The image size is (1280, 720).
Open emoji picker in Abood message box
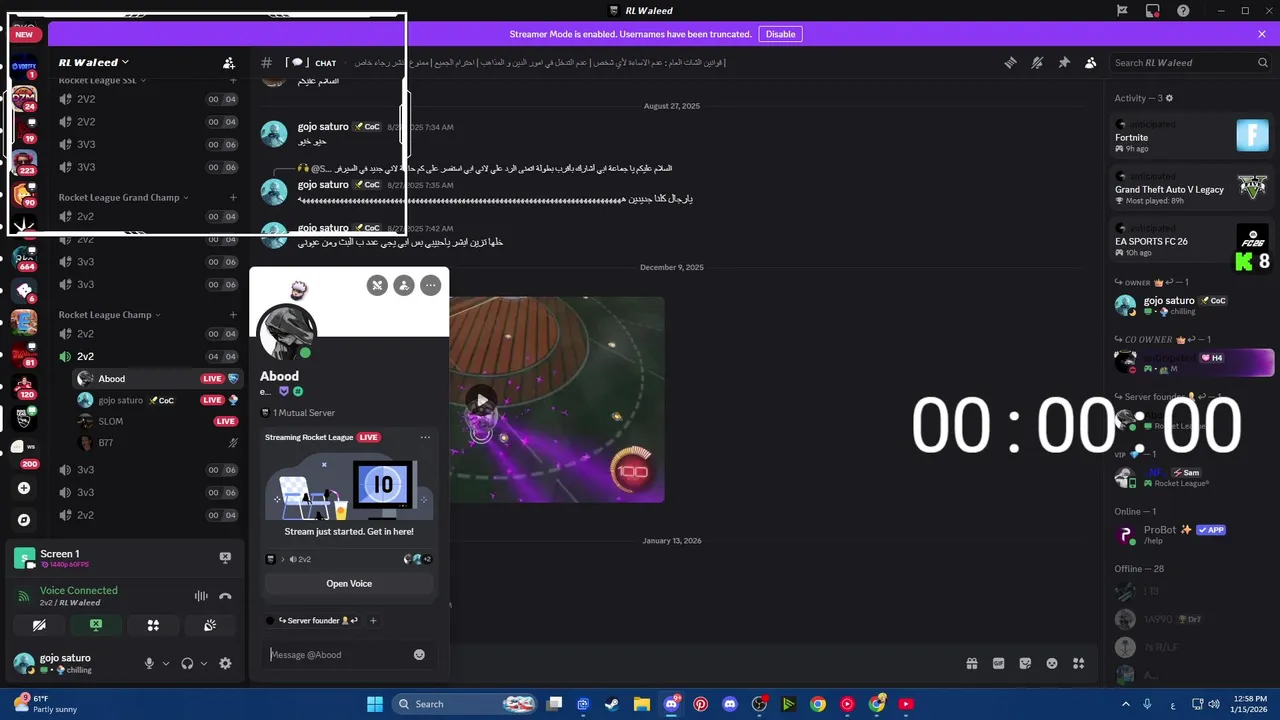(x=419, y=654)
